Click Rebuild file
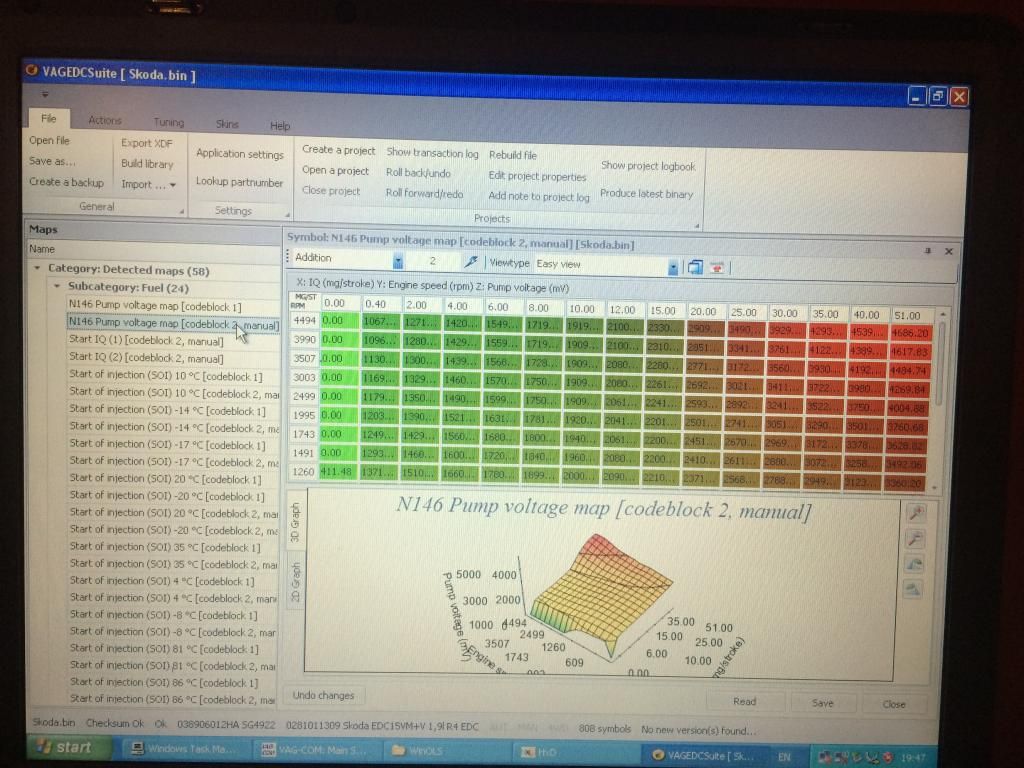Viewport: 1024px width, 768px height. point(513,155)
